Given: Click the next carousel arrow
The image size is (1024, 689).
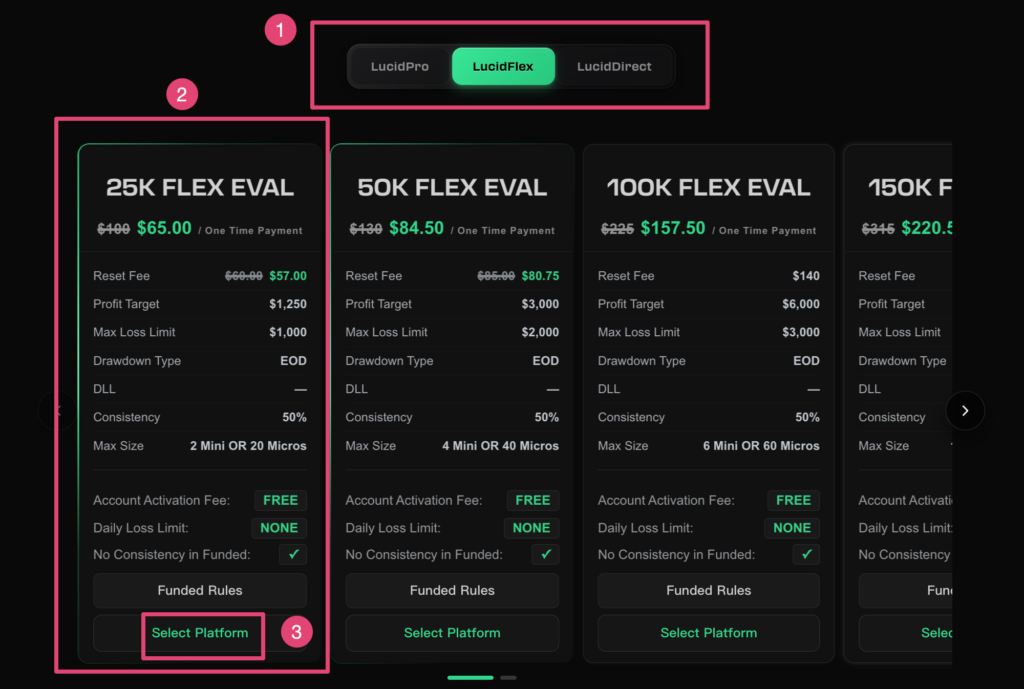Looking at the screenshot, I should coord(965,410).
